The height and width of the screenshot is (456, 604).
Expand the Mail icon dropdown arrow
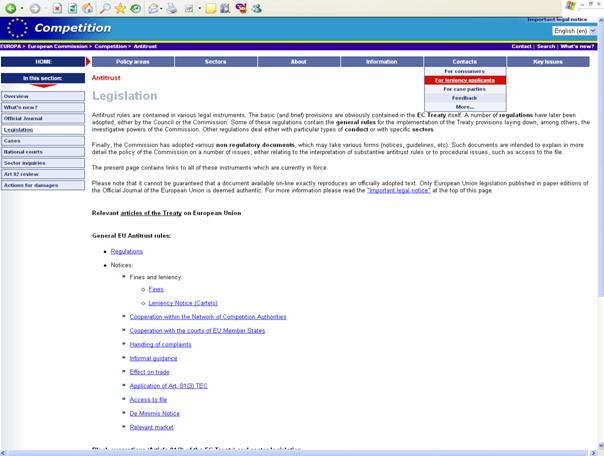(161, 8)
